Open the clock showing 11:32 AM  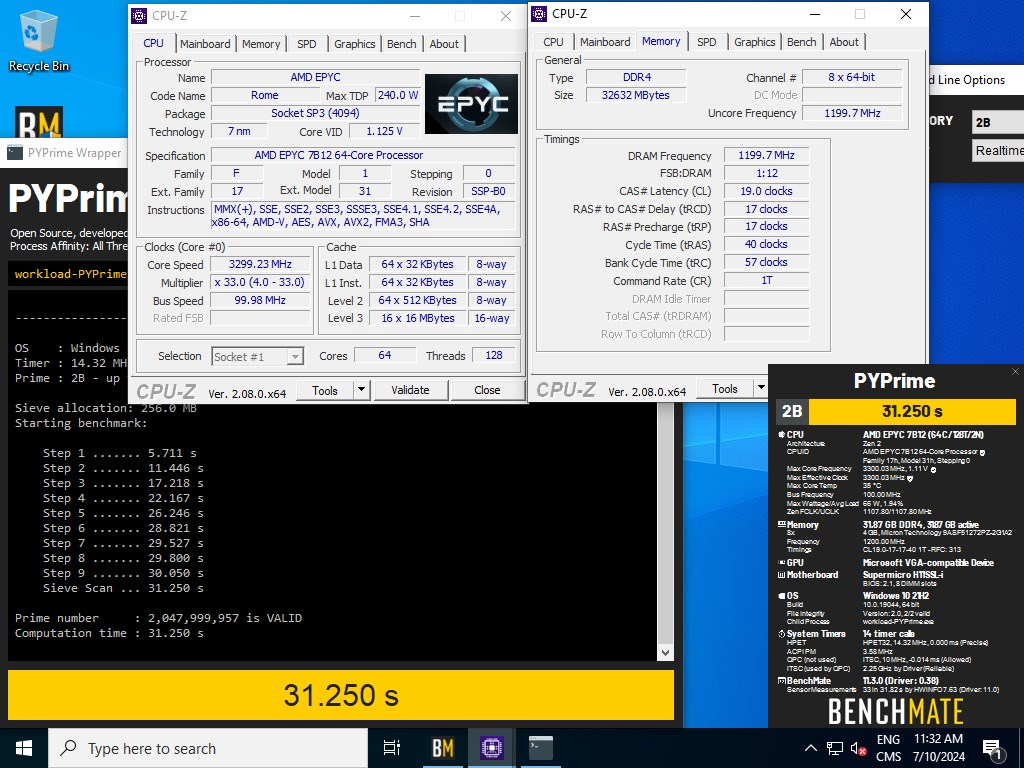(938, 748)
